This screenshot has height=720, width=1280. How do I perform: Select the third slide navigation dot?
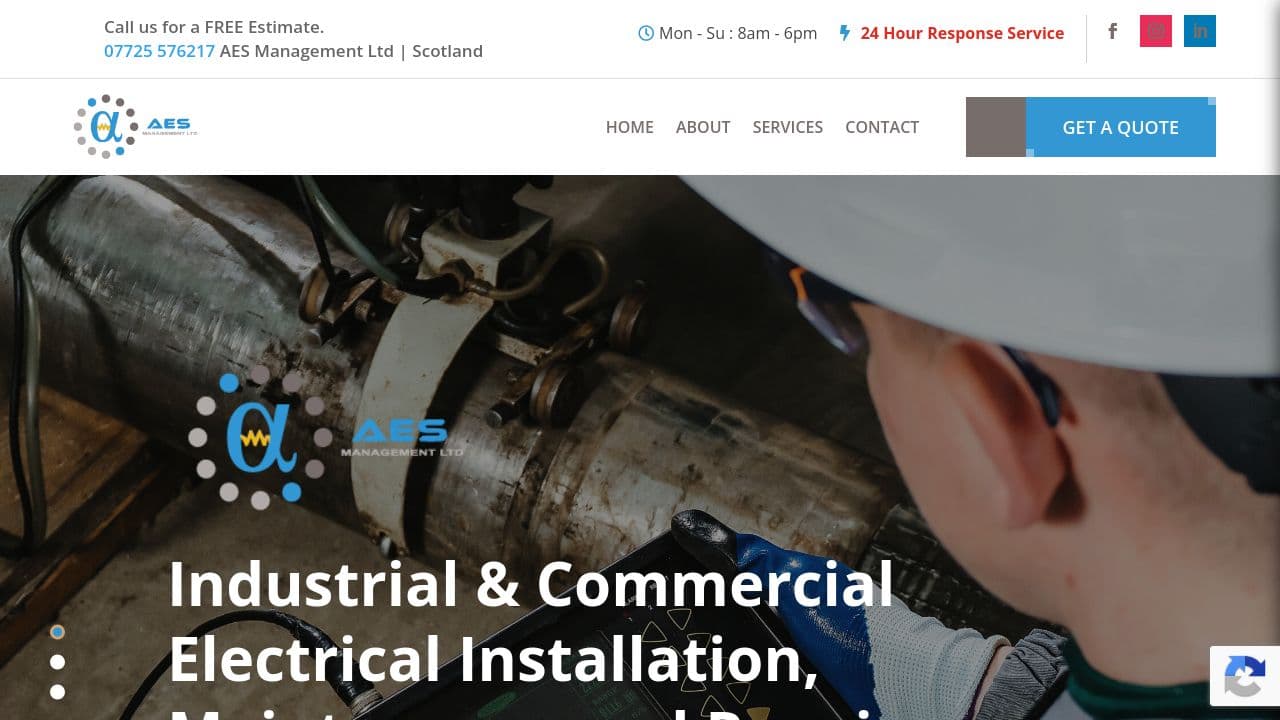click(57, 692)
